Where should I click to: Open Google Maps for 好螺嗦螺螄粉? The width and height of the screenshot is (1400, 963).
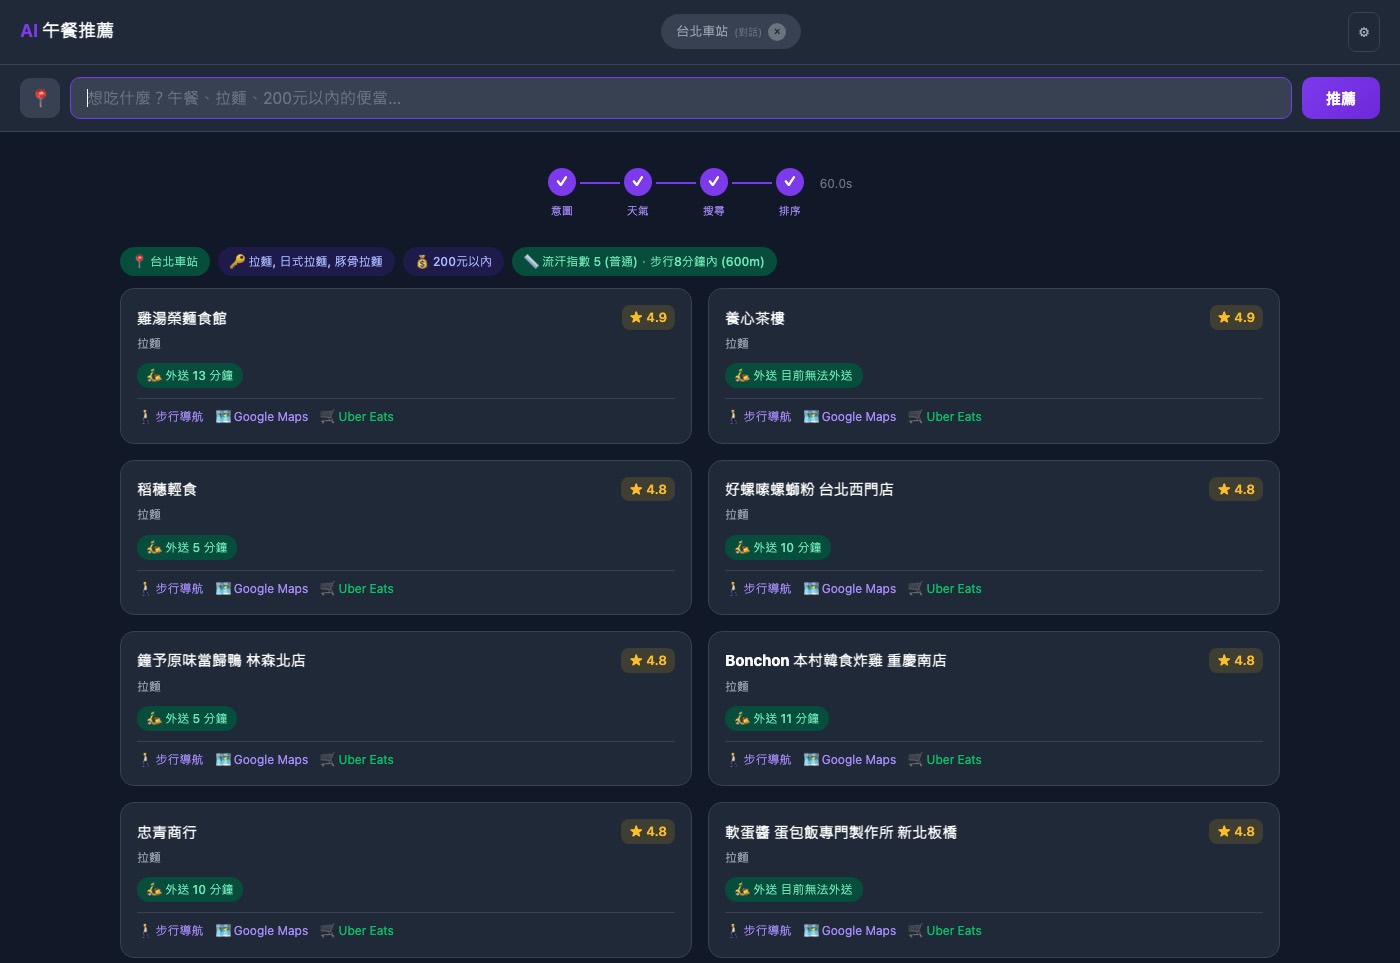click(850, 589)
